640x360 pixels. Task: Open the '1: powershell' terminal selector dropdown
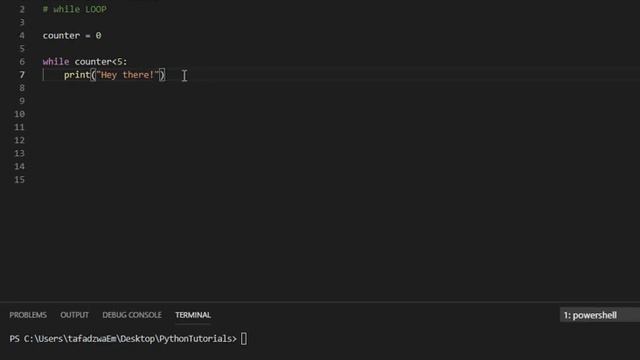[600, 315]
